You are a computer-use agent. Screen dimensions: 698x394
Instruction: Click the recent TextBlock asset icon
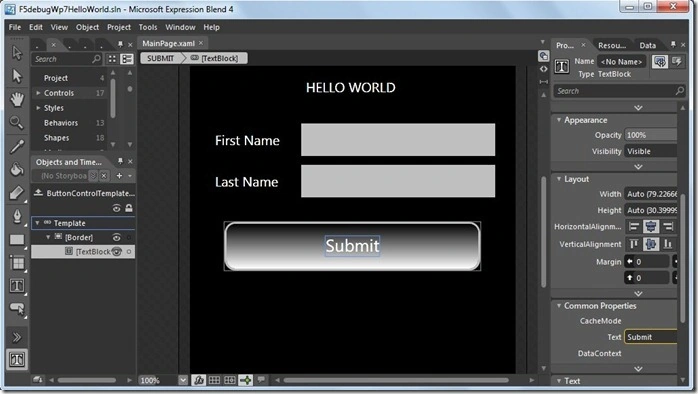pos(17,359)
